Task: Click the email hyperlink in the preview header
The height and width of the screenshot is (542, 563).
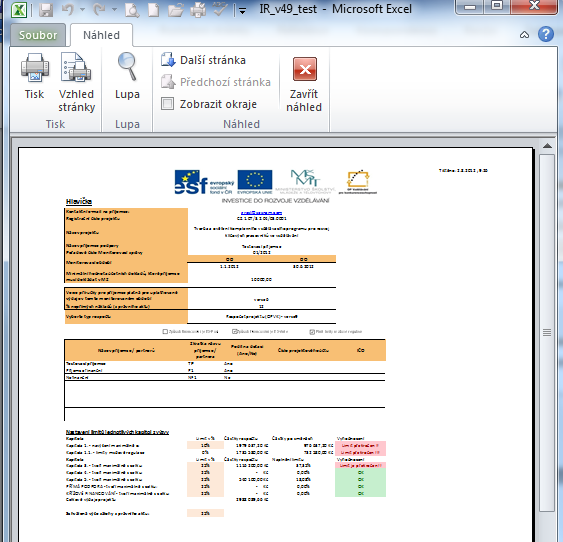Action: [x=261, y=212]
